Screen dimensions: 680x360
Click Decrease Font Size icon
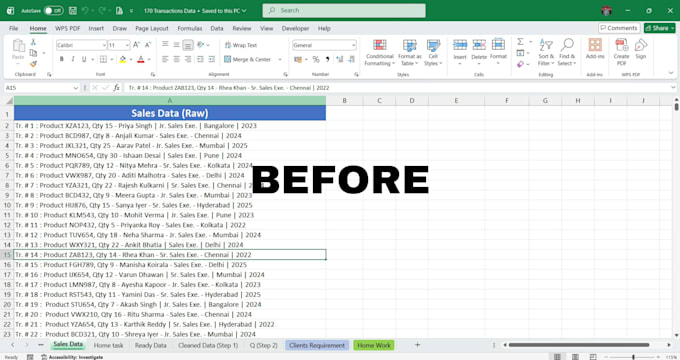(148, 45)
